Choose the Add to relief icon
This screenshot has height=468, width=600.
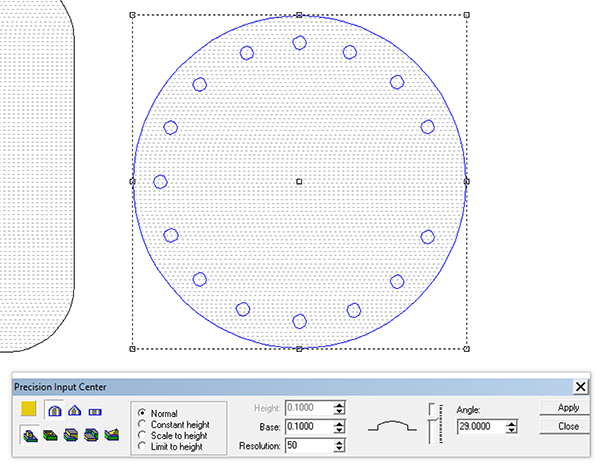pos(30,435)
